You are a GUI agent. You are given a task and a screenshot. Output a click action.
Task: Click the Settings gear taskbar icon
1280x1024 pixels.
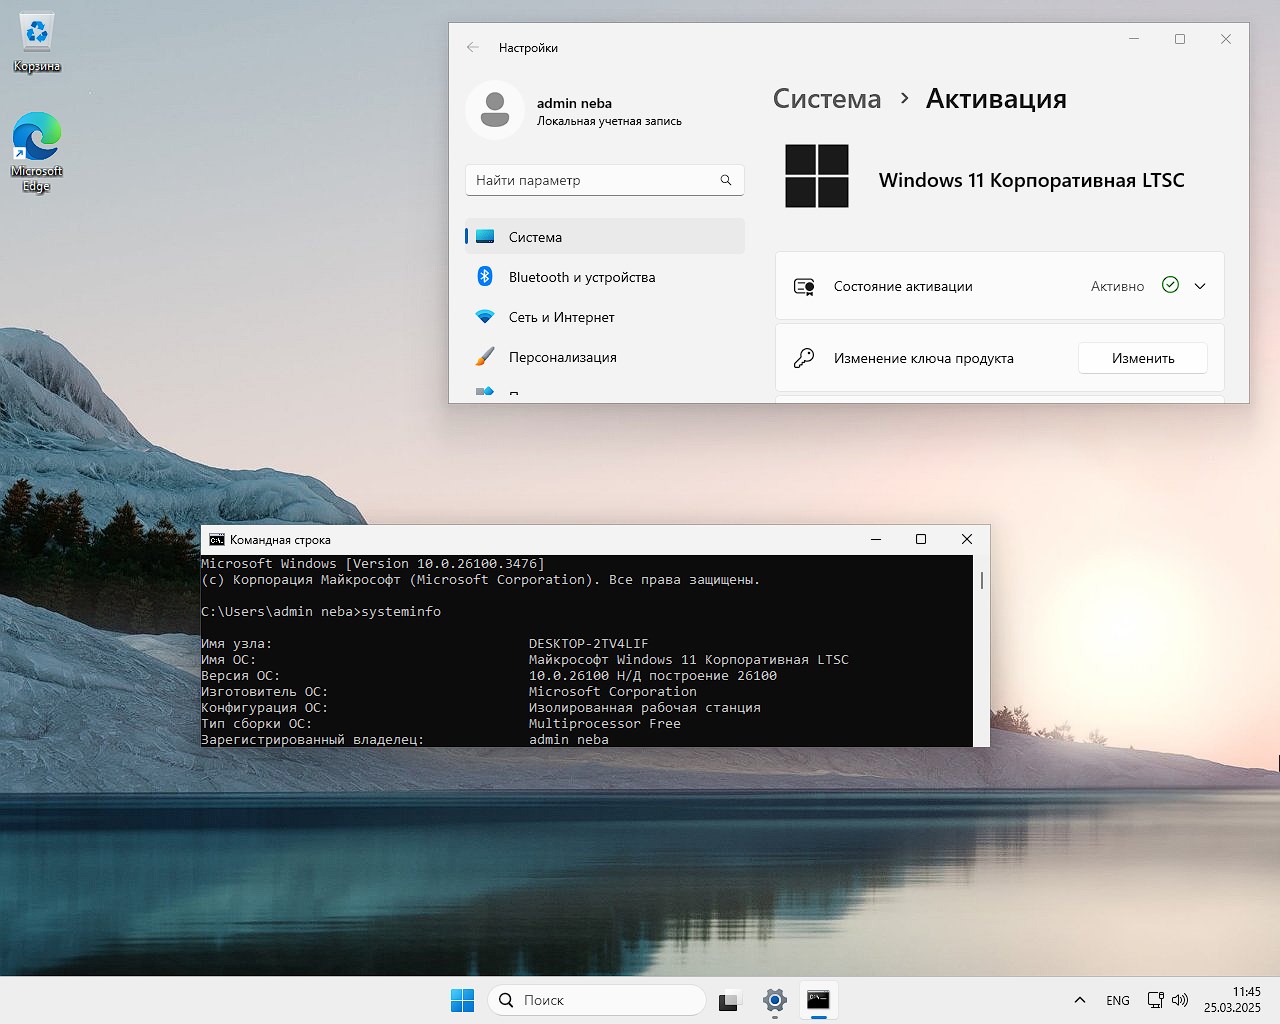tap(775, 1000)
